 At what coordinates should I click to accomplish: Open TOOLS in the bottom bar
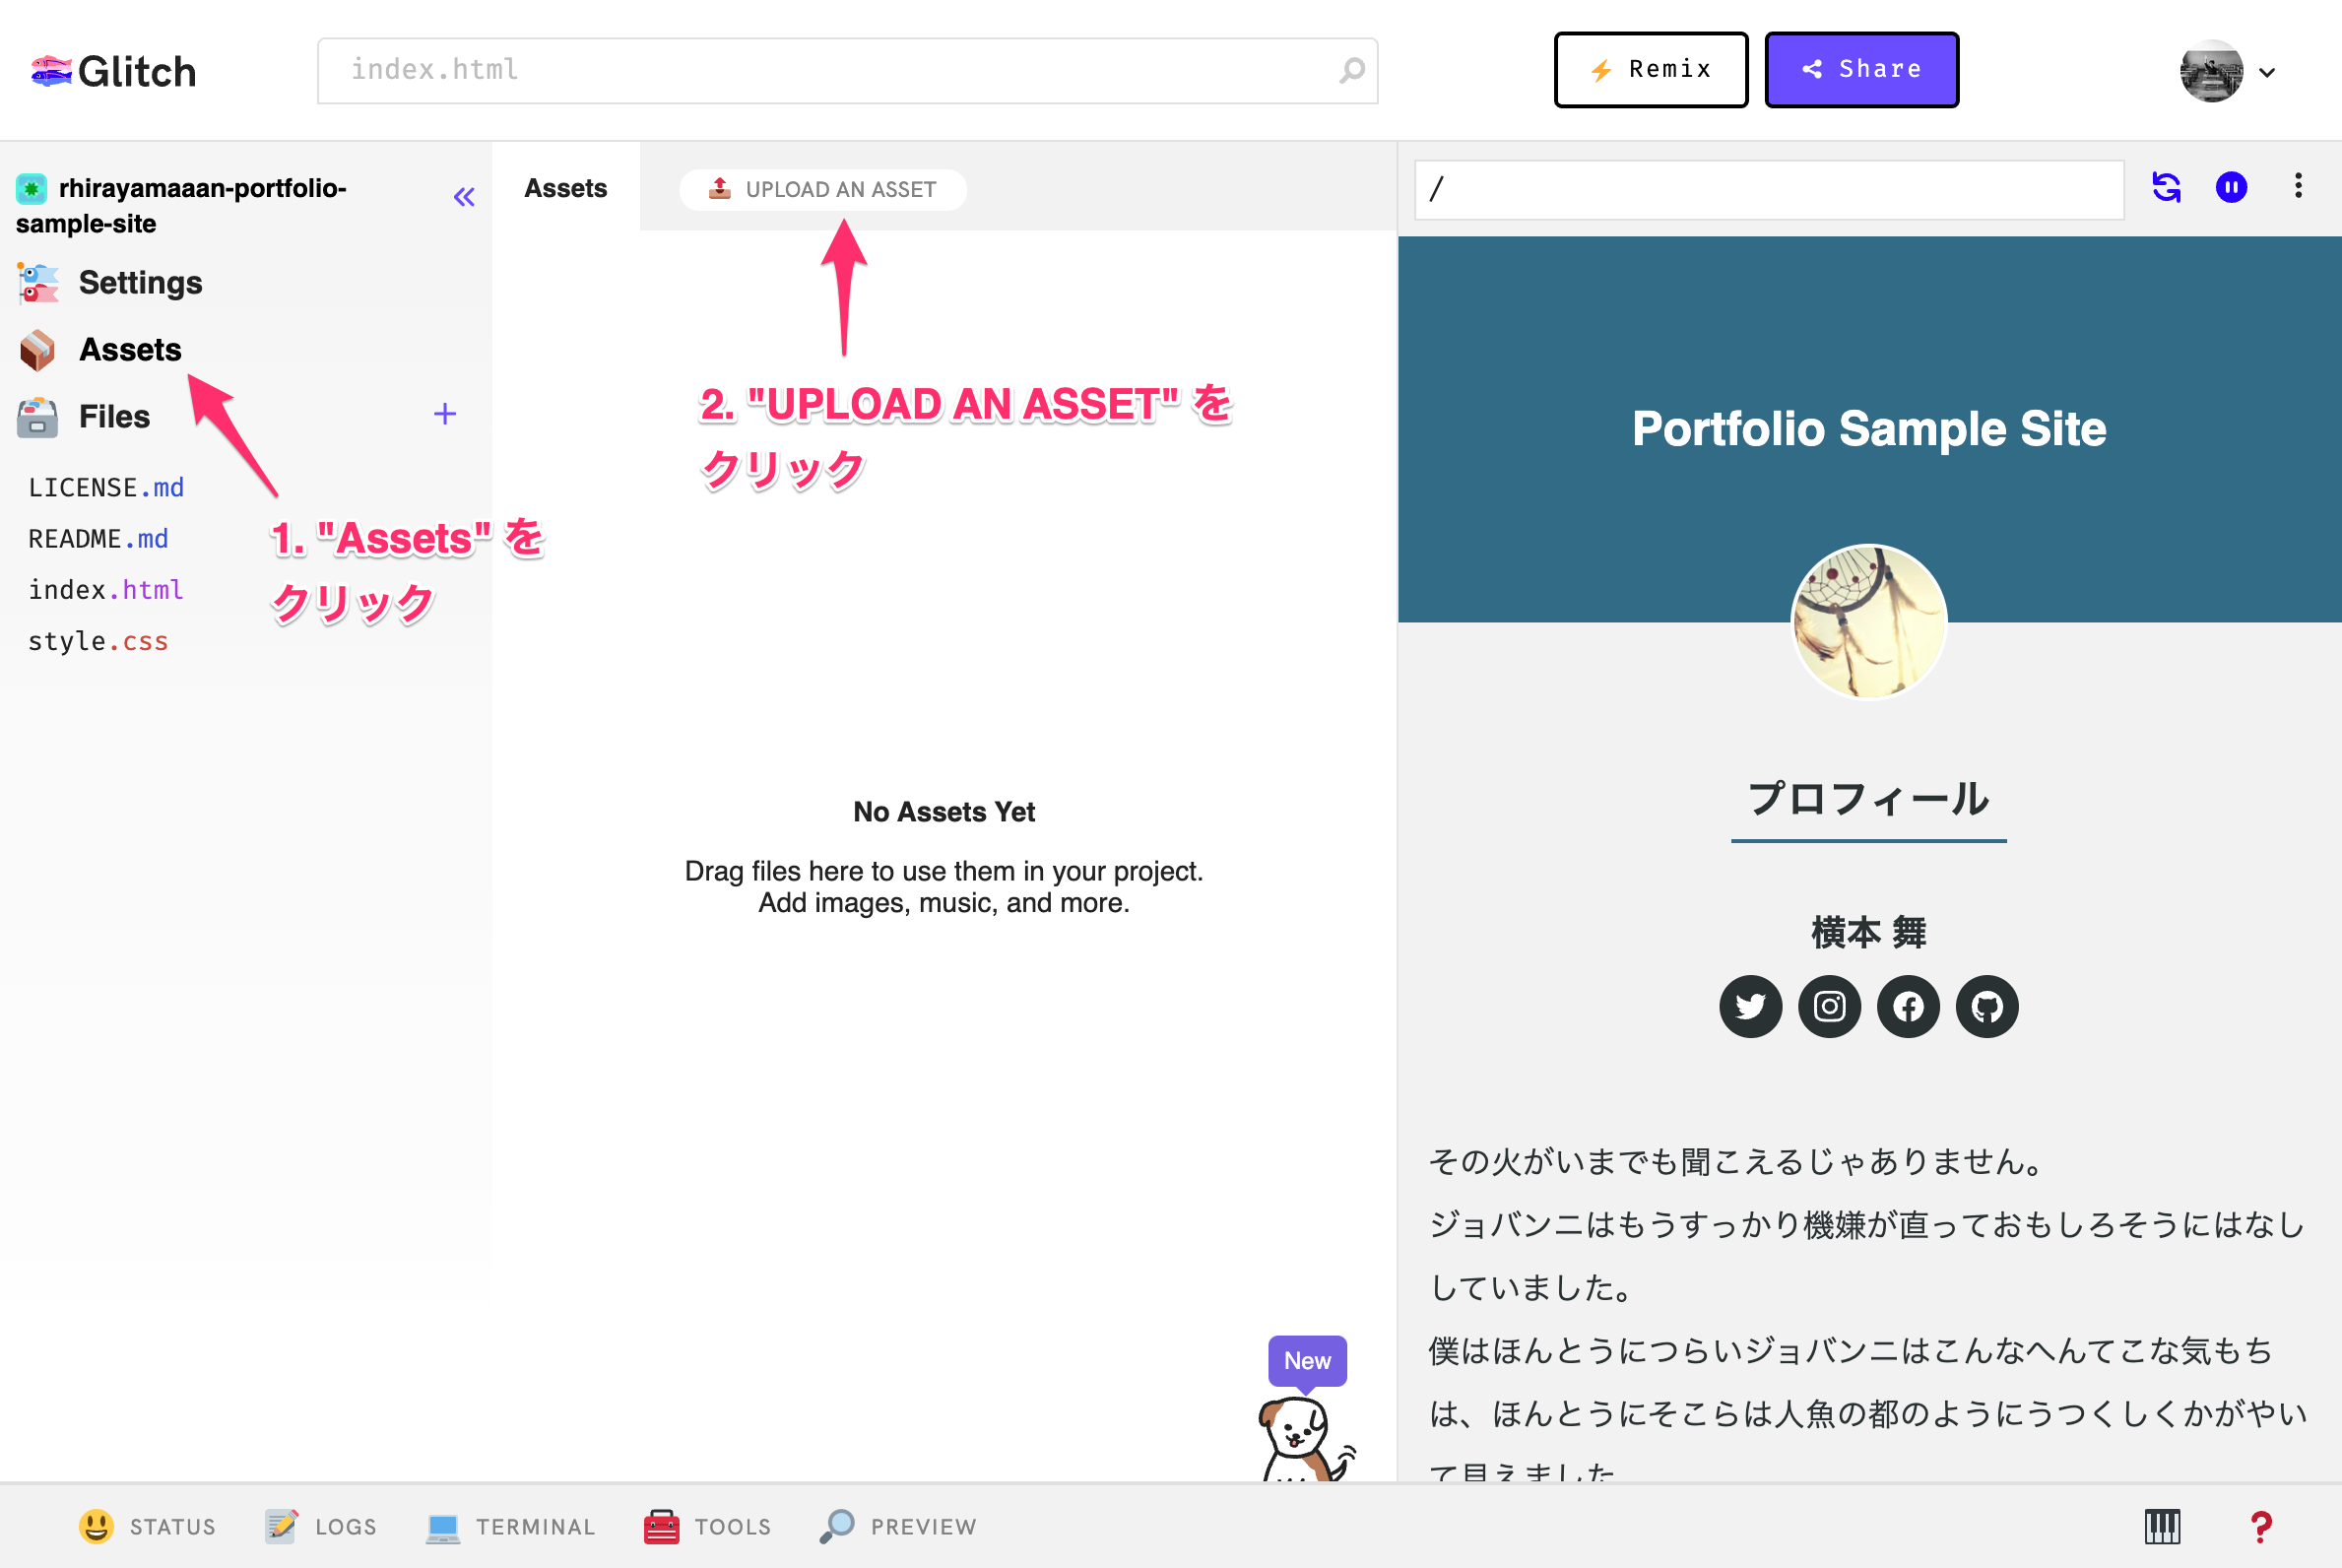(708, 1526)
